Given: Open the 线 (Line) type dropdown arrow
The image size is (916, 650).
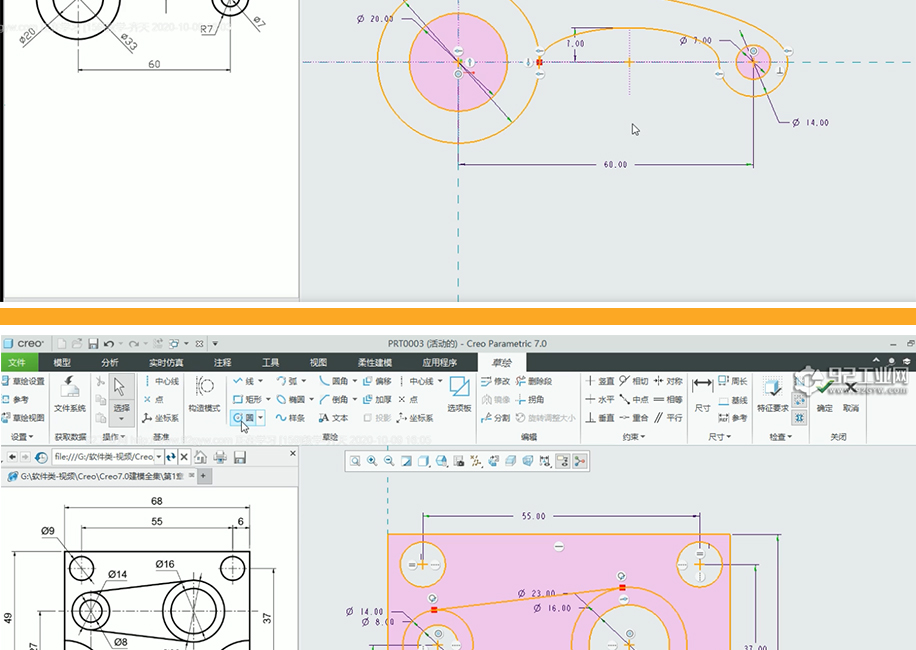Looking at the screenshot, I should 261,381.
